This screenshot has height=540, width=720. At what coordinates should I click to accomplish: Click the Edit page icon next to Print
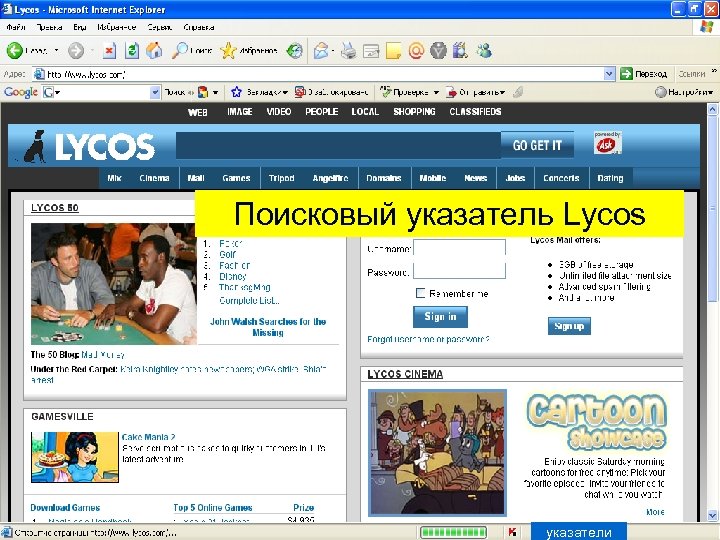[371, 51]
